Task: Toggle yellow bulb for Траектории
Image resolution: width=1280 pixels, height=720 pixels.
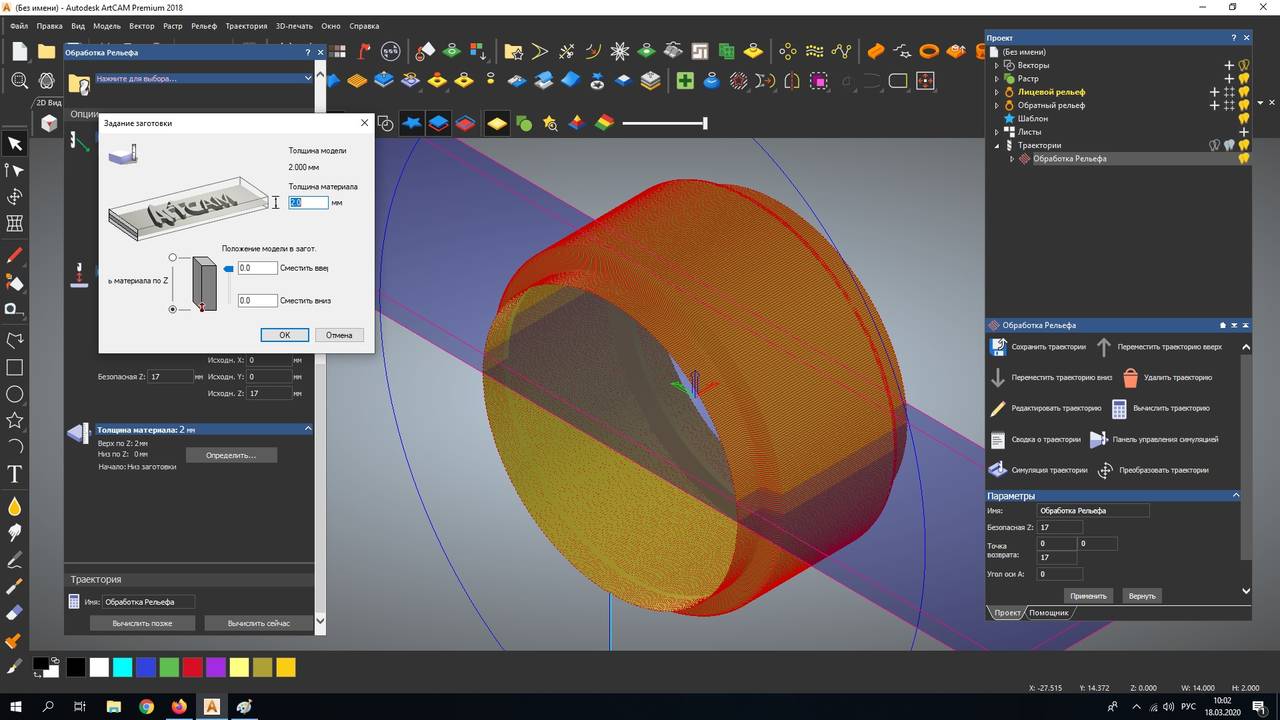Action: click(x=1244, y=145)
